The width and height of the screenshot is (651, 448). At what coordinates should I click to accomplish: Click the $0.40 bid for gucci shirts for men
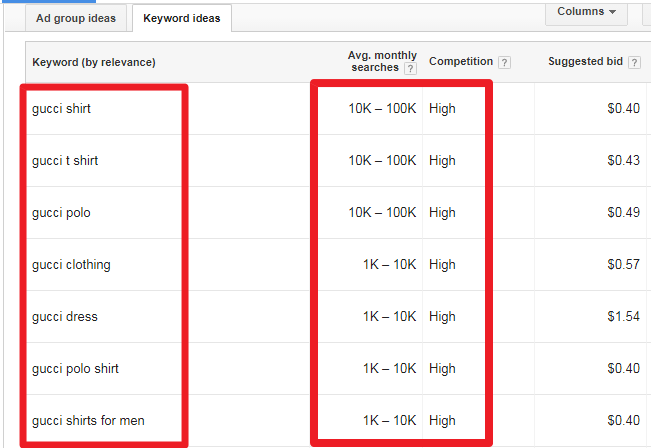[x=623, y=420]
